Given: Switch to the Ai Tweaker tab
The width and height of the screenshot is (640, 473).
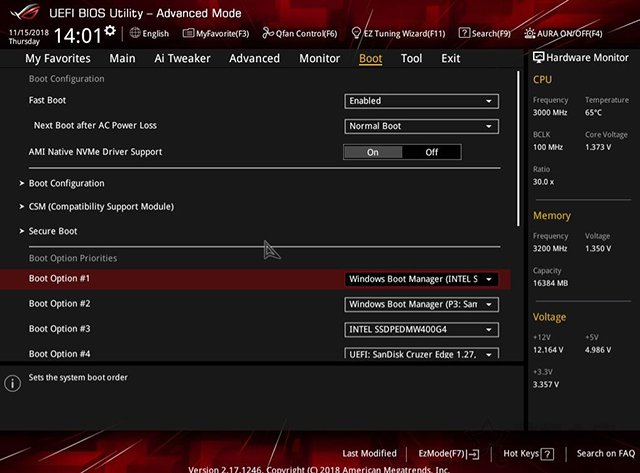Looking at the screenshot, I should pos(182,58).
